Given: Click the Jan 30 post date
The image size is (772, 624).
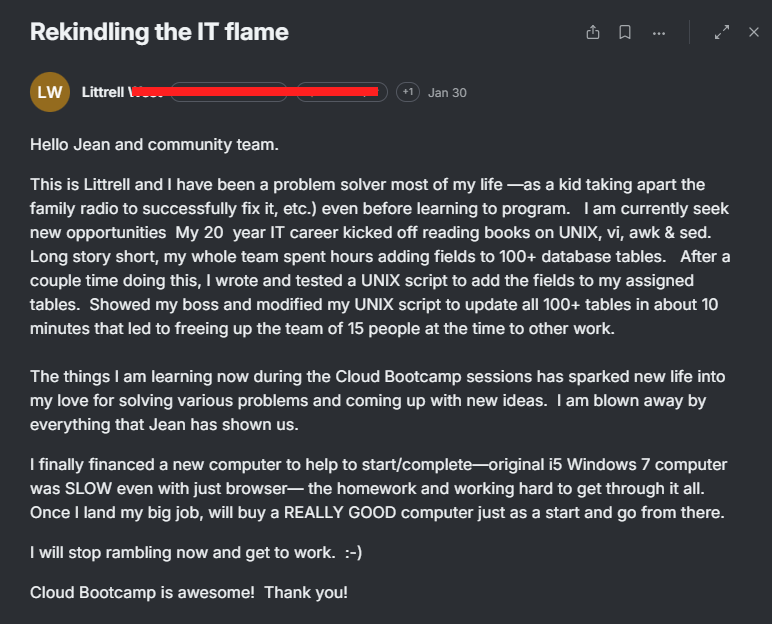Looking at the screenshot, I should coord(447,93).
